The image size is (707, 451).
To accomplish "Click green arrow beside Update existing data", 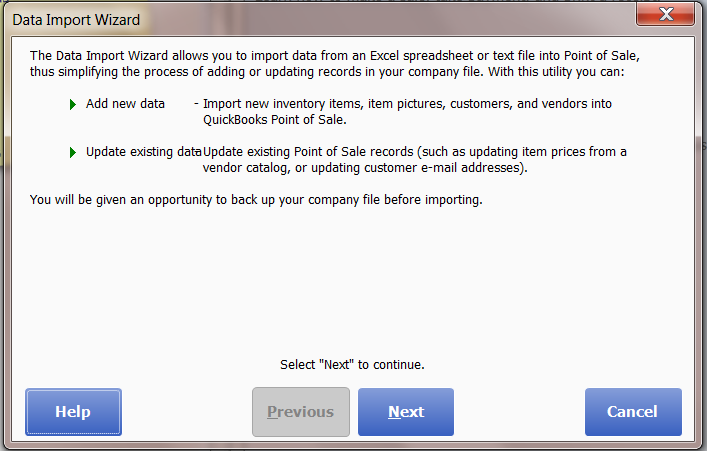I will tap(73, 152).
